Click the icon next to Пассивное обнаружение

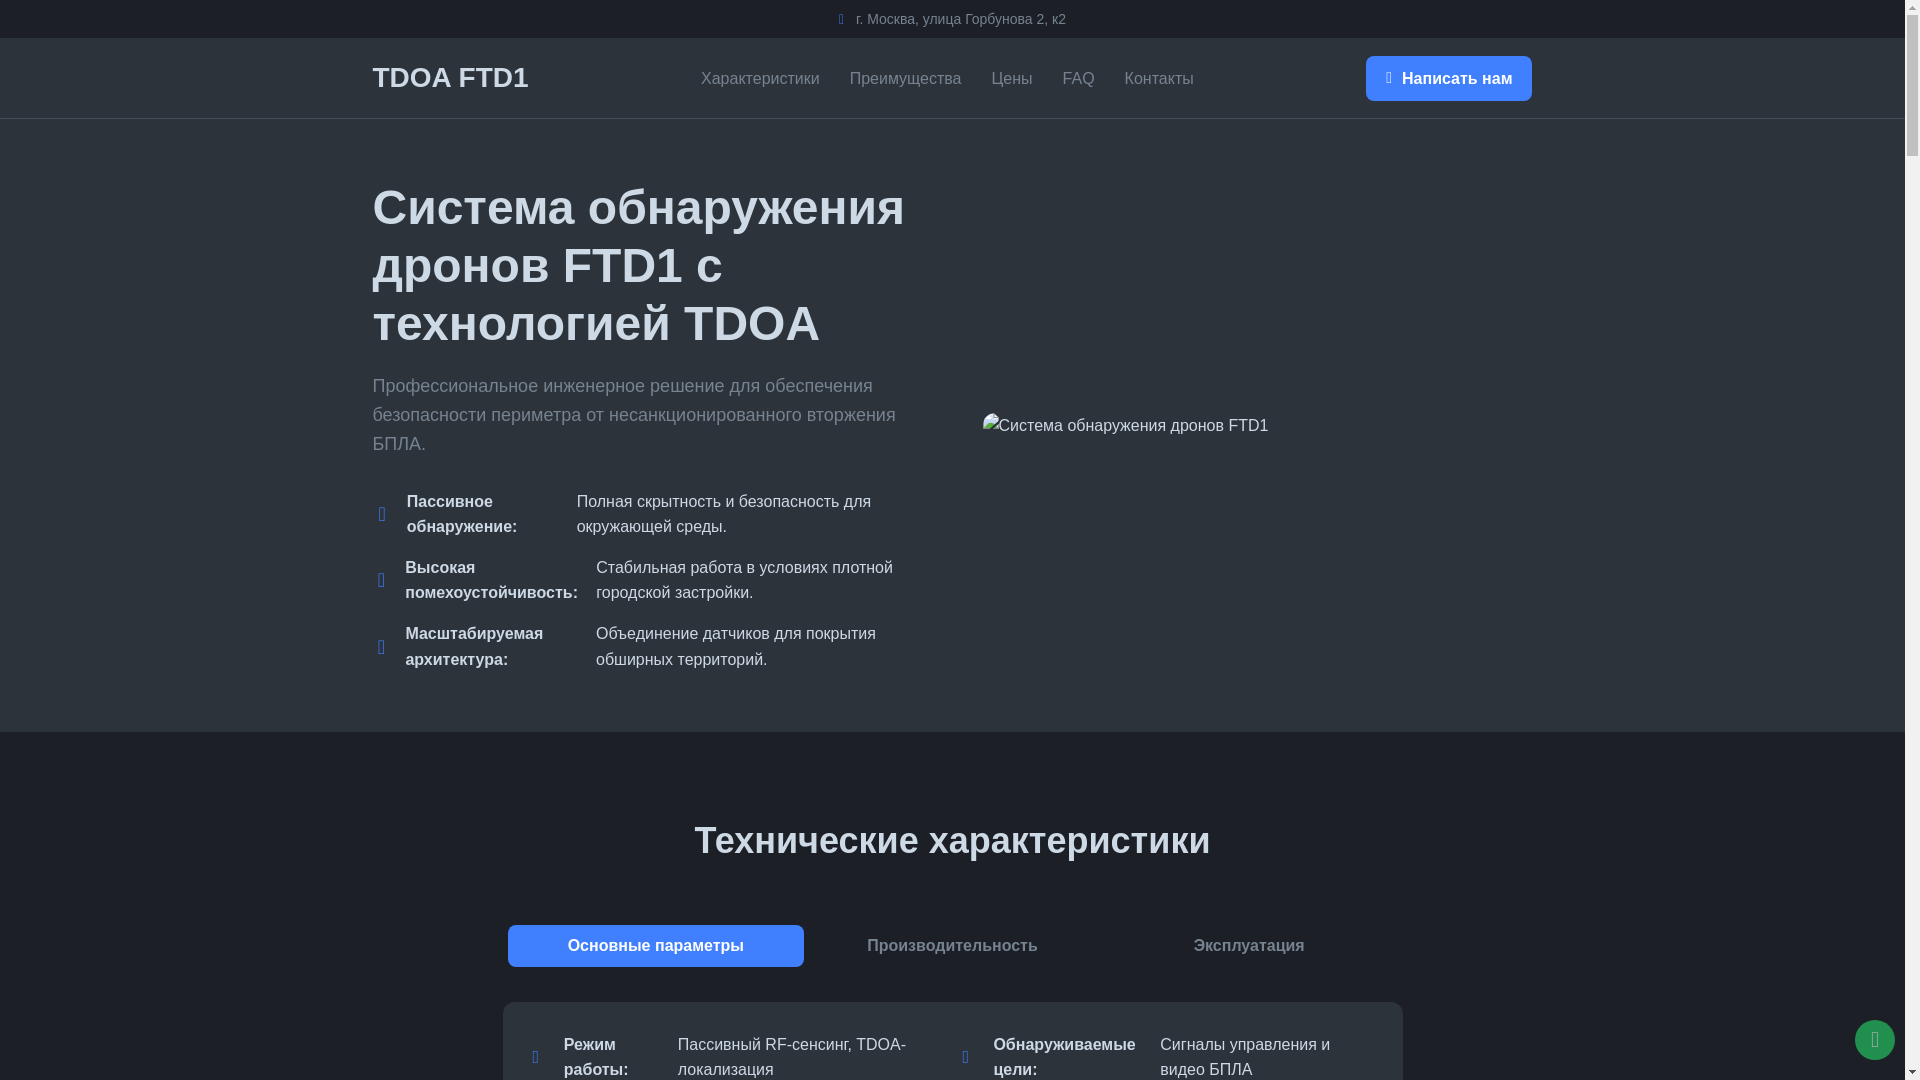(x=382, y=514)
